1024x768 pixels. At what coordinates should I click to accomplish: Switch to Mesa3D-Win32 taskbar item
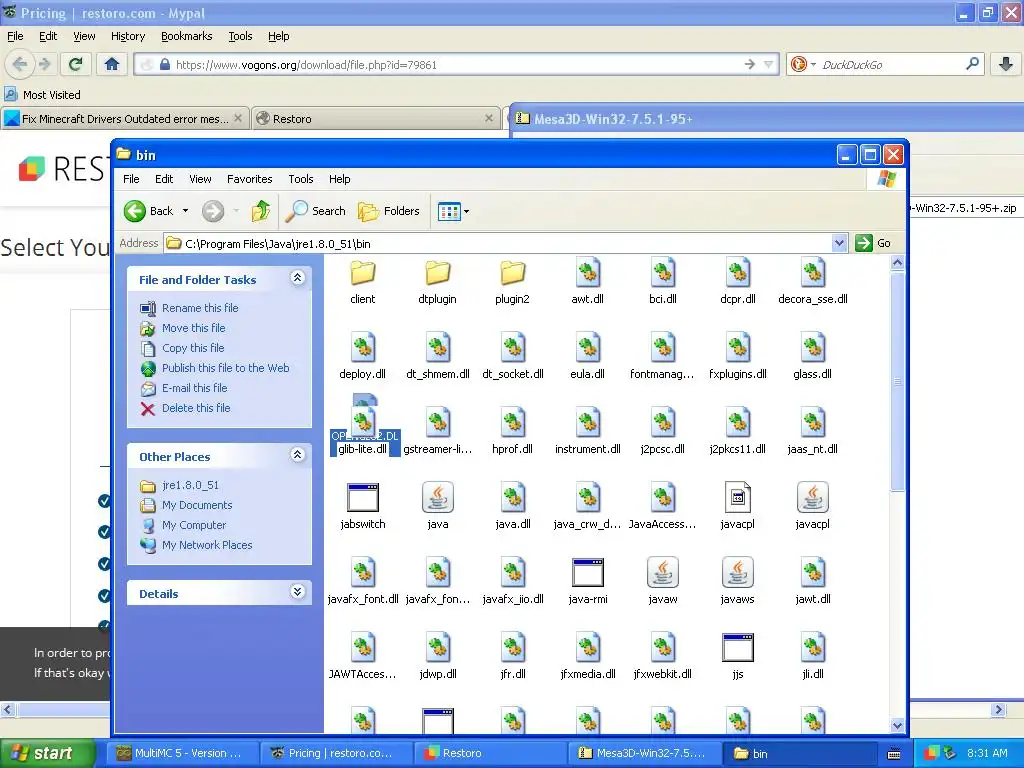coord(644,753)
